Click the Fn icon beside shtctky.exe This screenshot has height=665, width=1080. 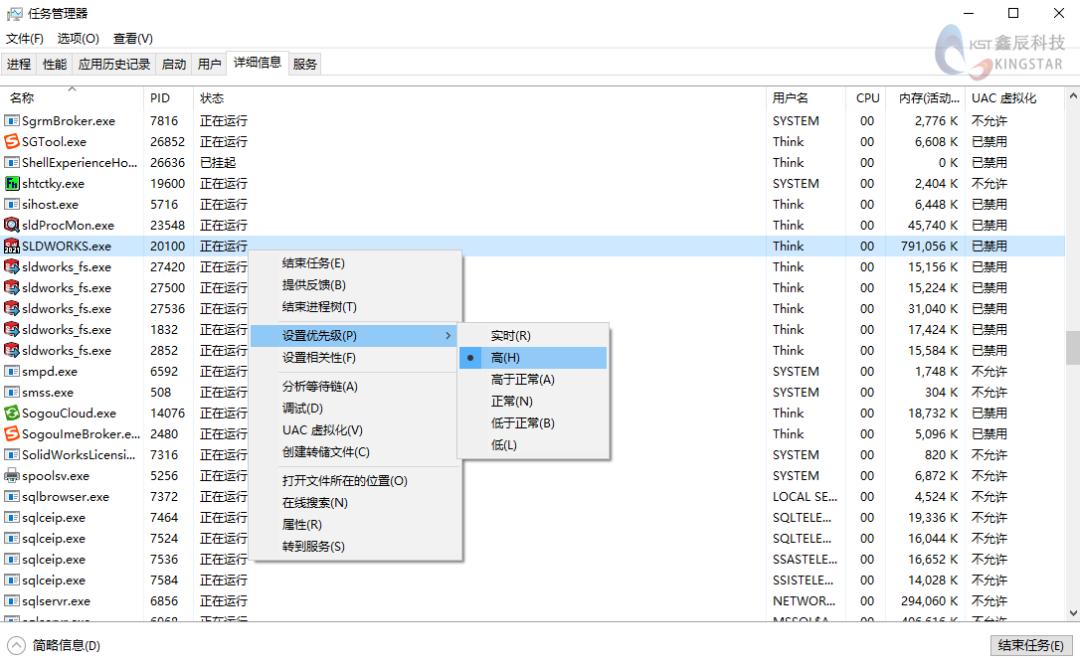[x=10, y=183]
